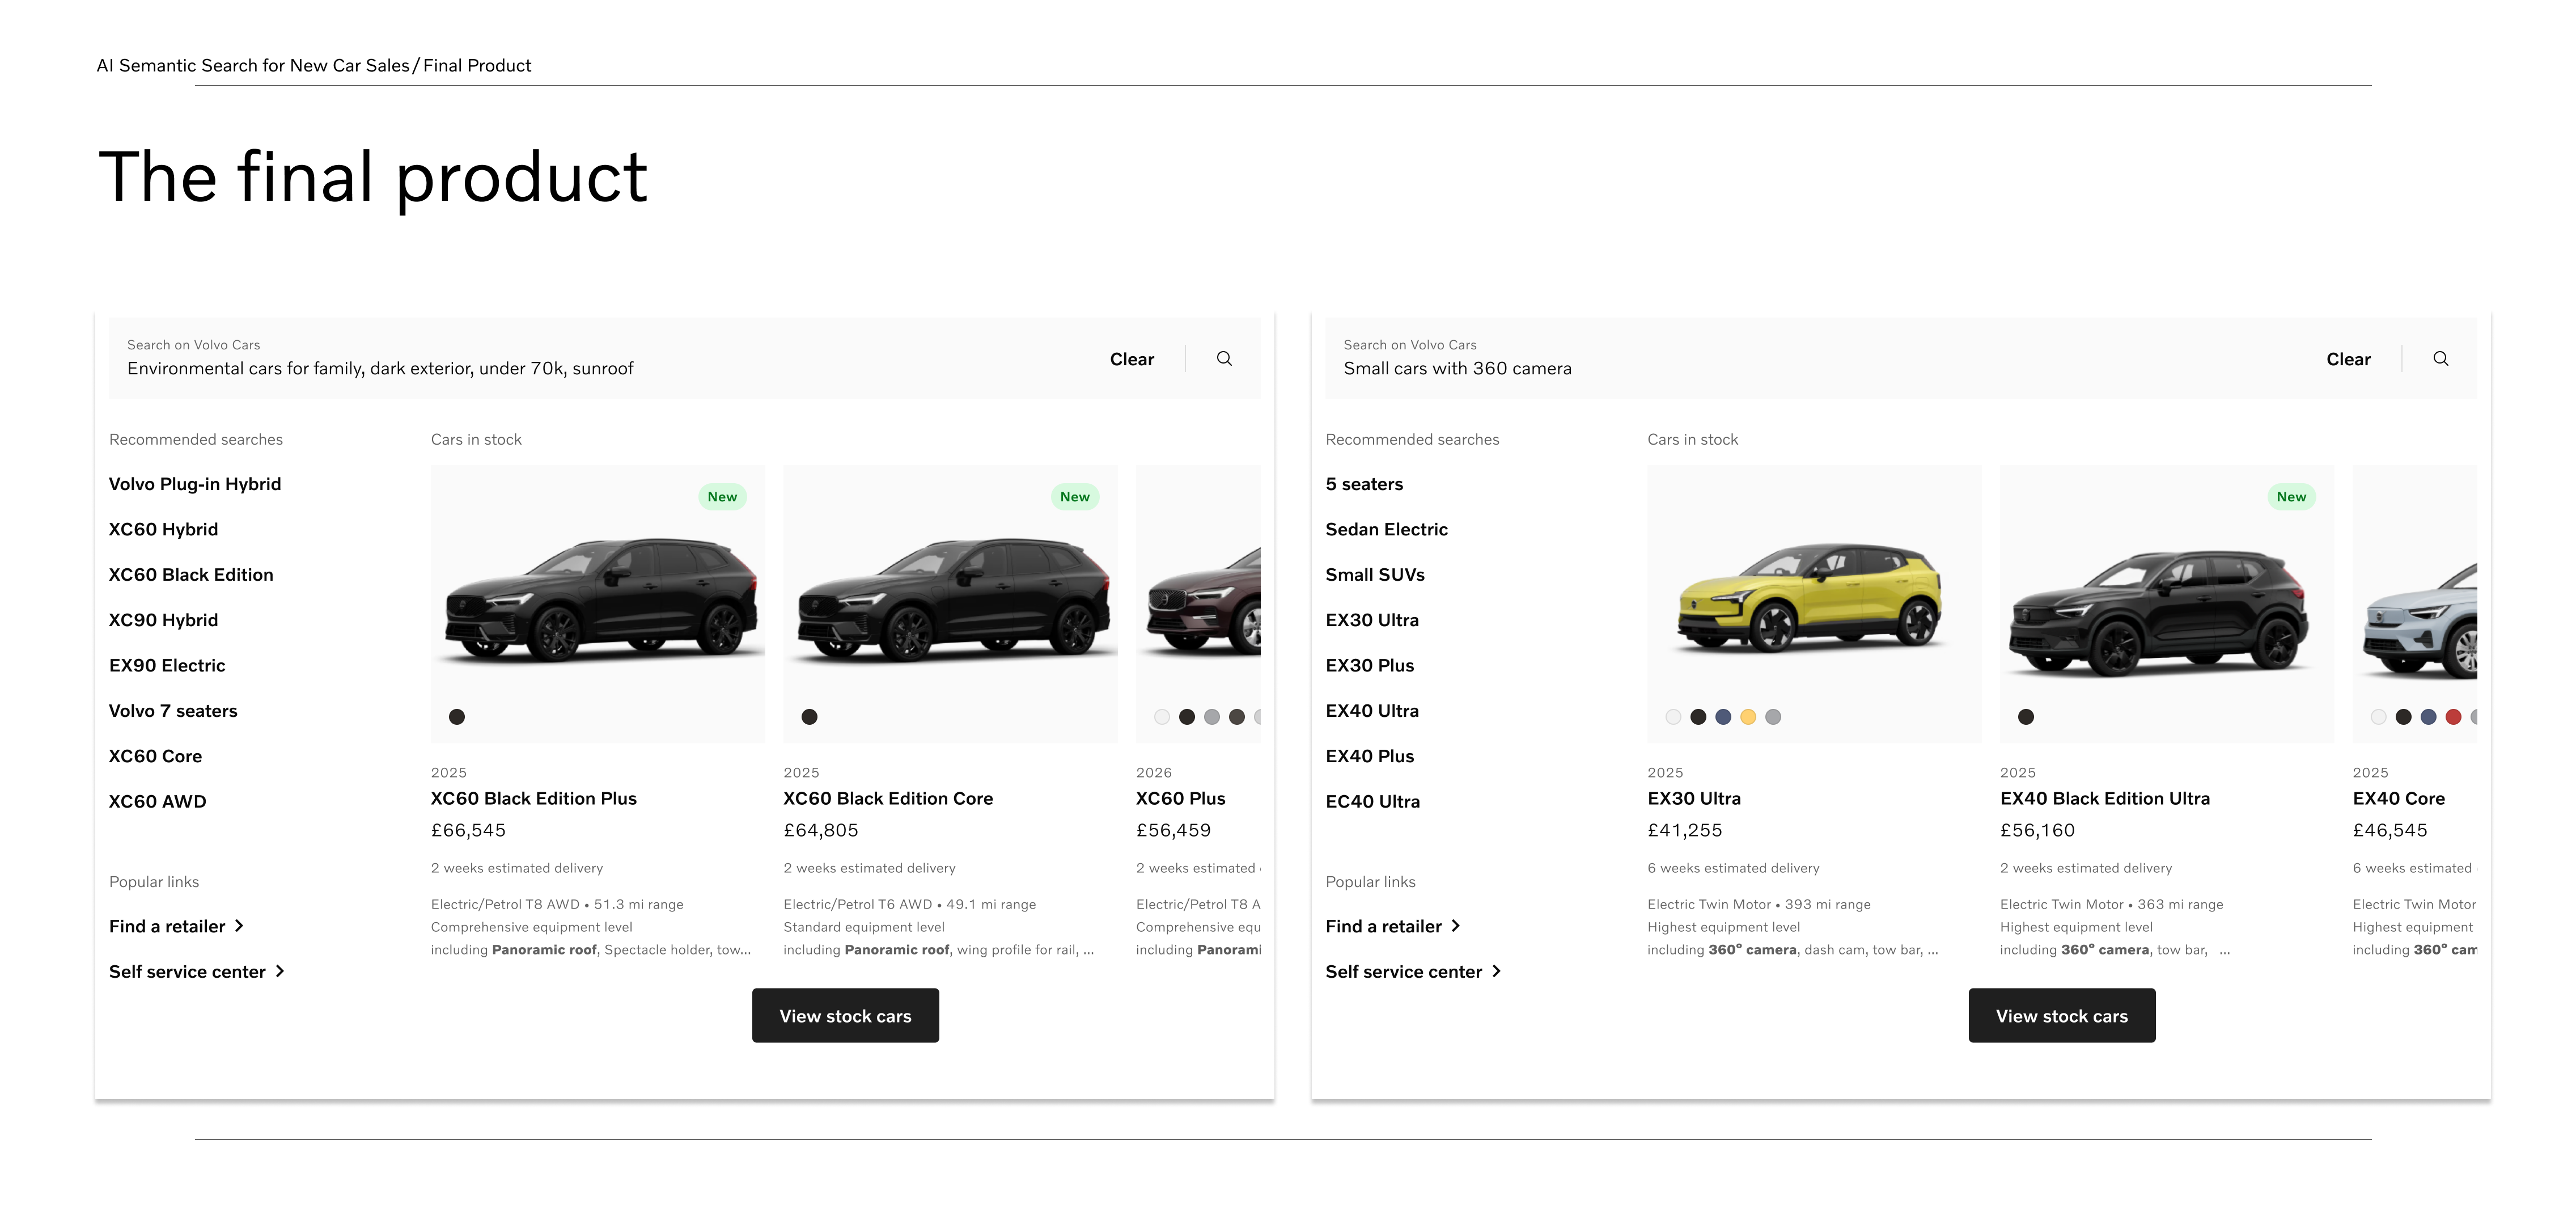Select the EX30 Ultra recommended search
The width and height of the screenshot is (2576, 1225).
[x=1372, y=620]
